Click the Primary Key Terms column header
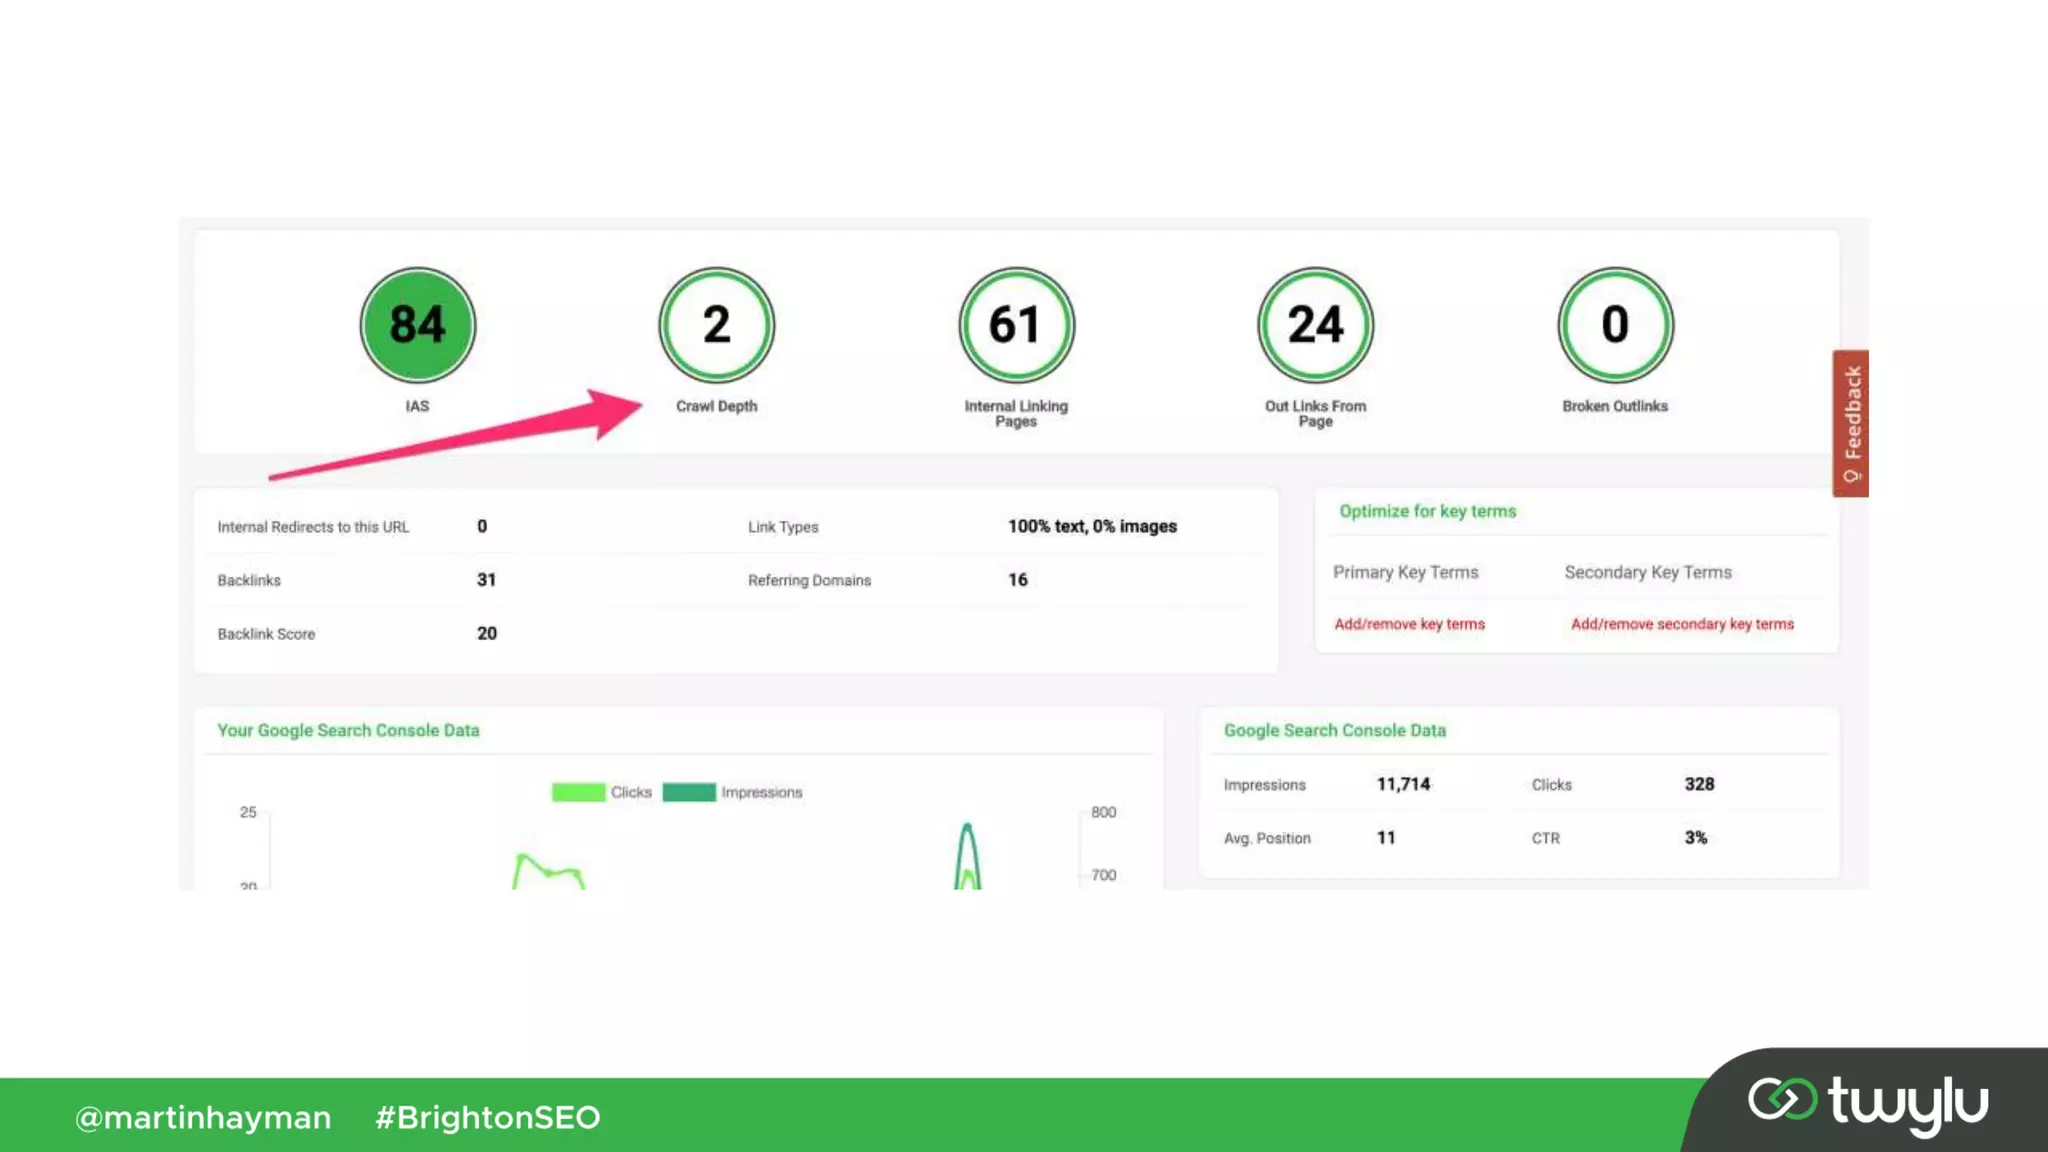Viewport: 2048px width, 1152px height. (1405, 572)
